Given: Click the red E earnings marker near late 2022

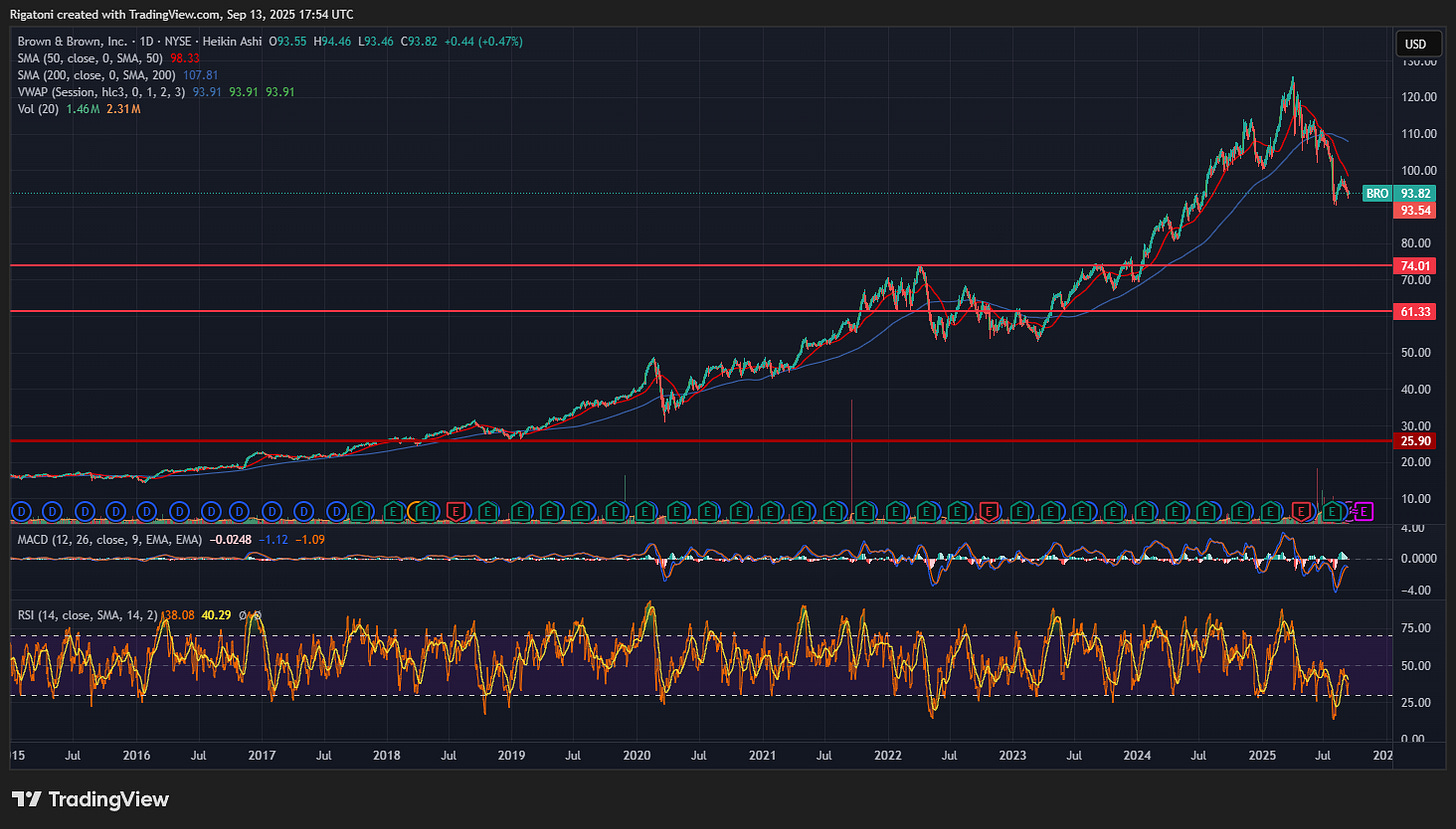Looking at the screenshot, I should (989, 512).
